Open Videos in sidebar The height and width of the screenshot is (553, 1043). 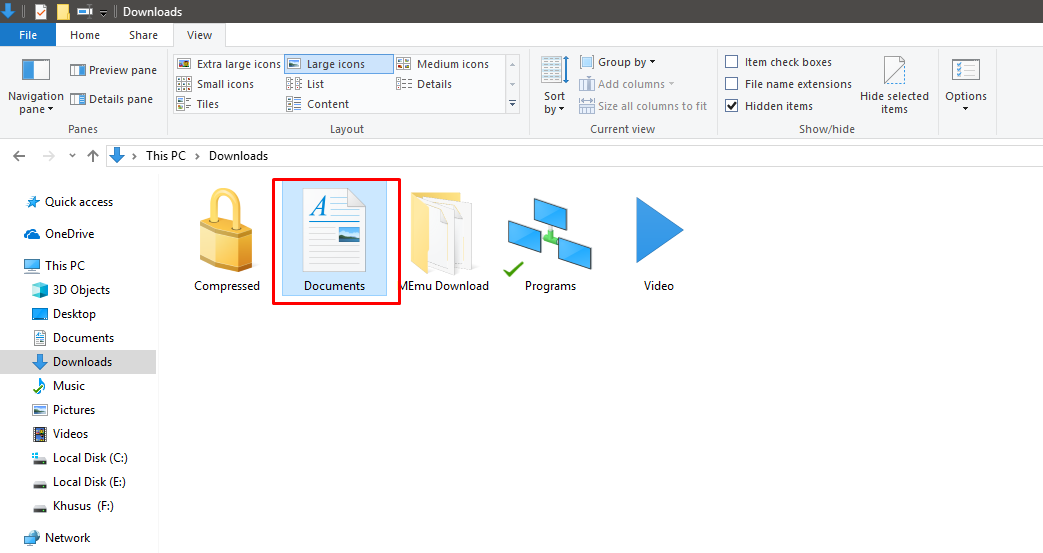[x=61, y=433]
